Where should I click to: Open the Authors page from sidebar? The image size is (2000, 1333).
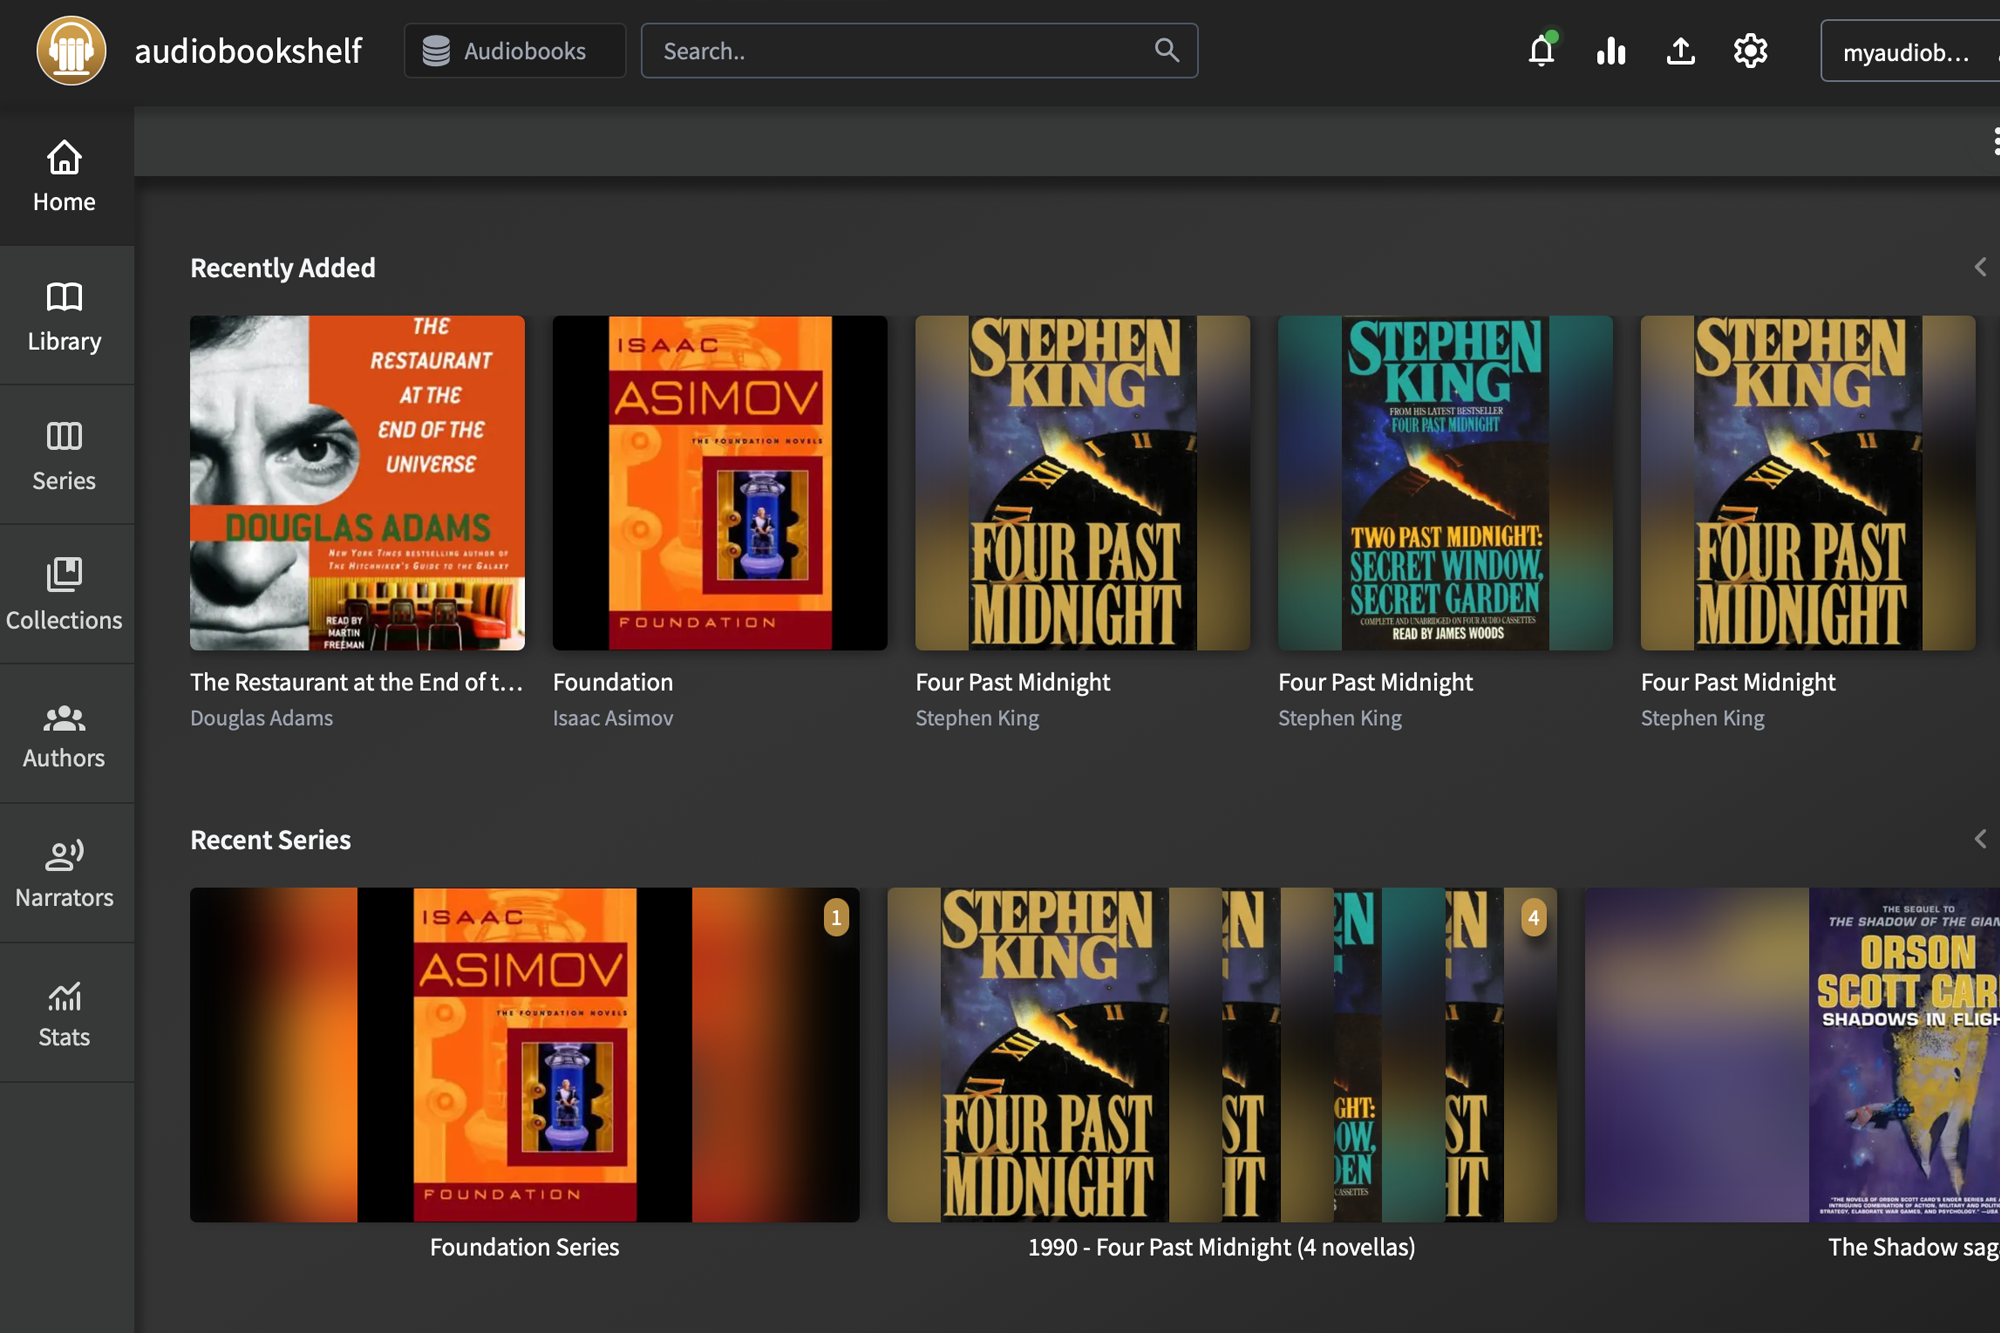[64, 734]
